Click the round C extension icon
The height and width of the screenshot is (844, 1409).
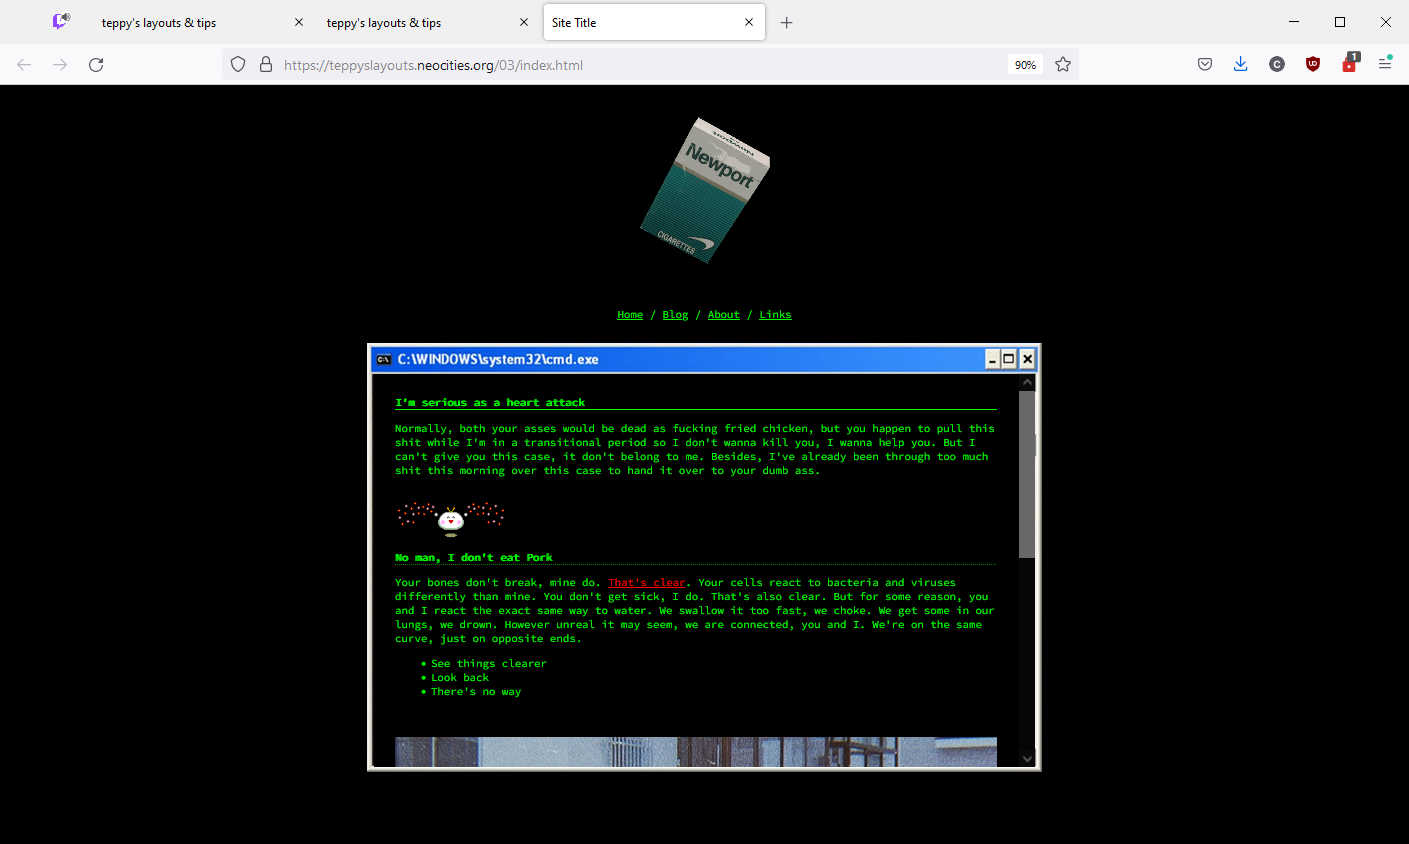pos(1277,64)
